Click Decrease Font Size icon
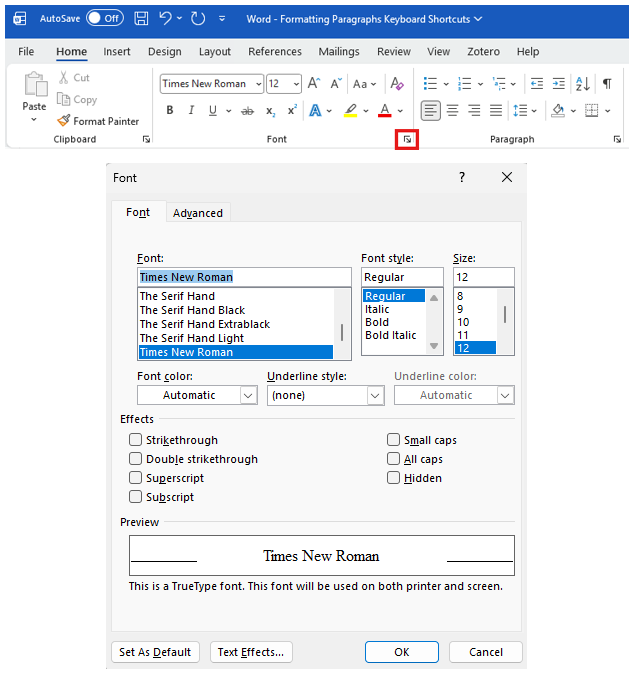634x673 pixels. click(336, 83)
